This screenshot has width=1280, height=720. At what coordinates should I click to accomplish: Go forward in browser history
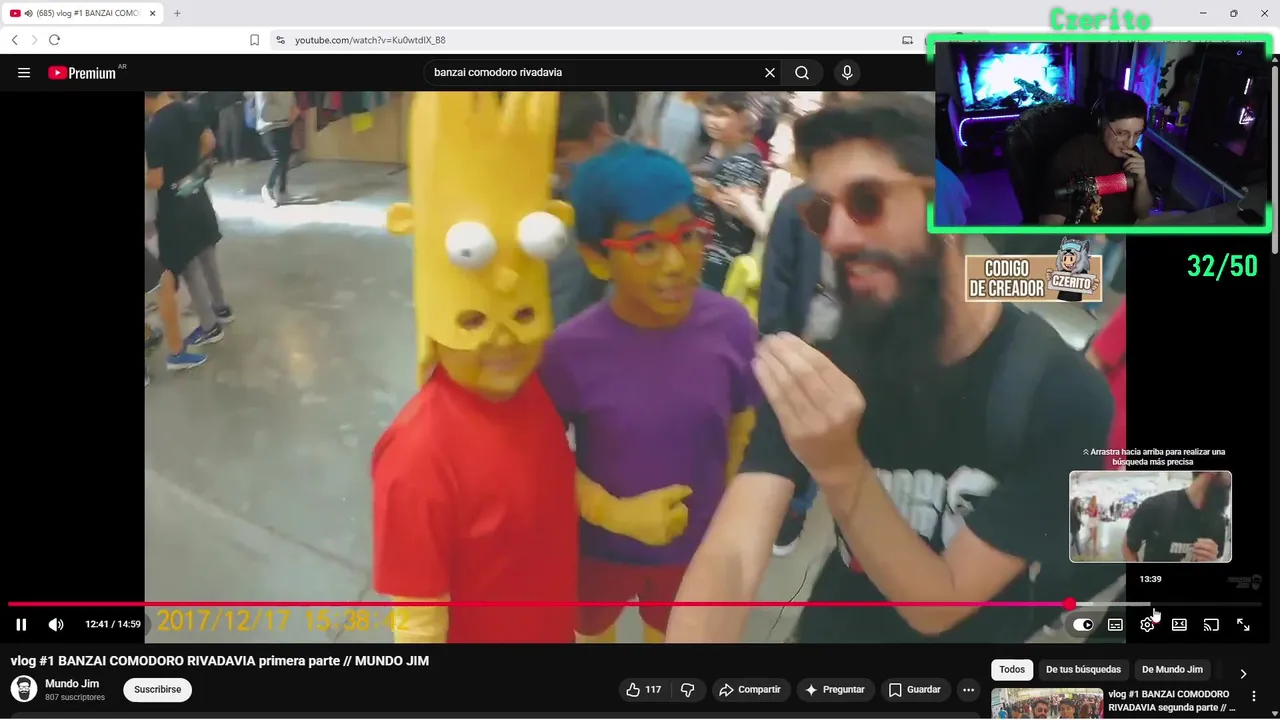tap(34, 40)
